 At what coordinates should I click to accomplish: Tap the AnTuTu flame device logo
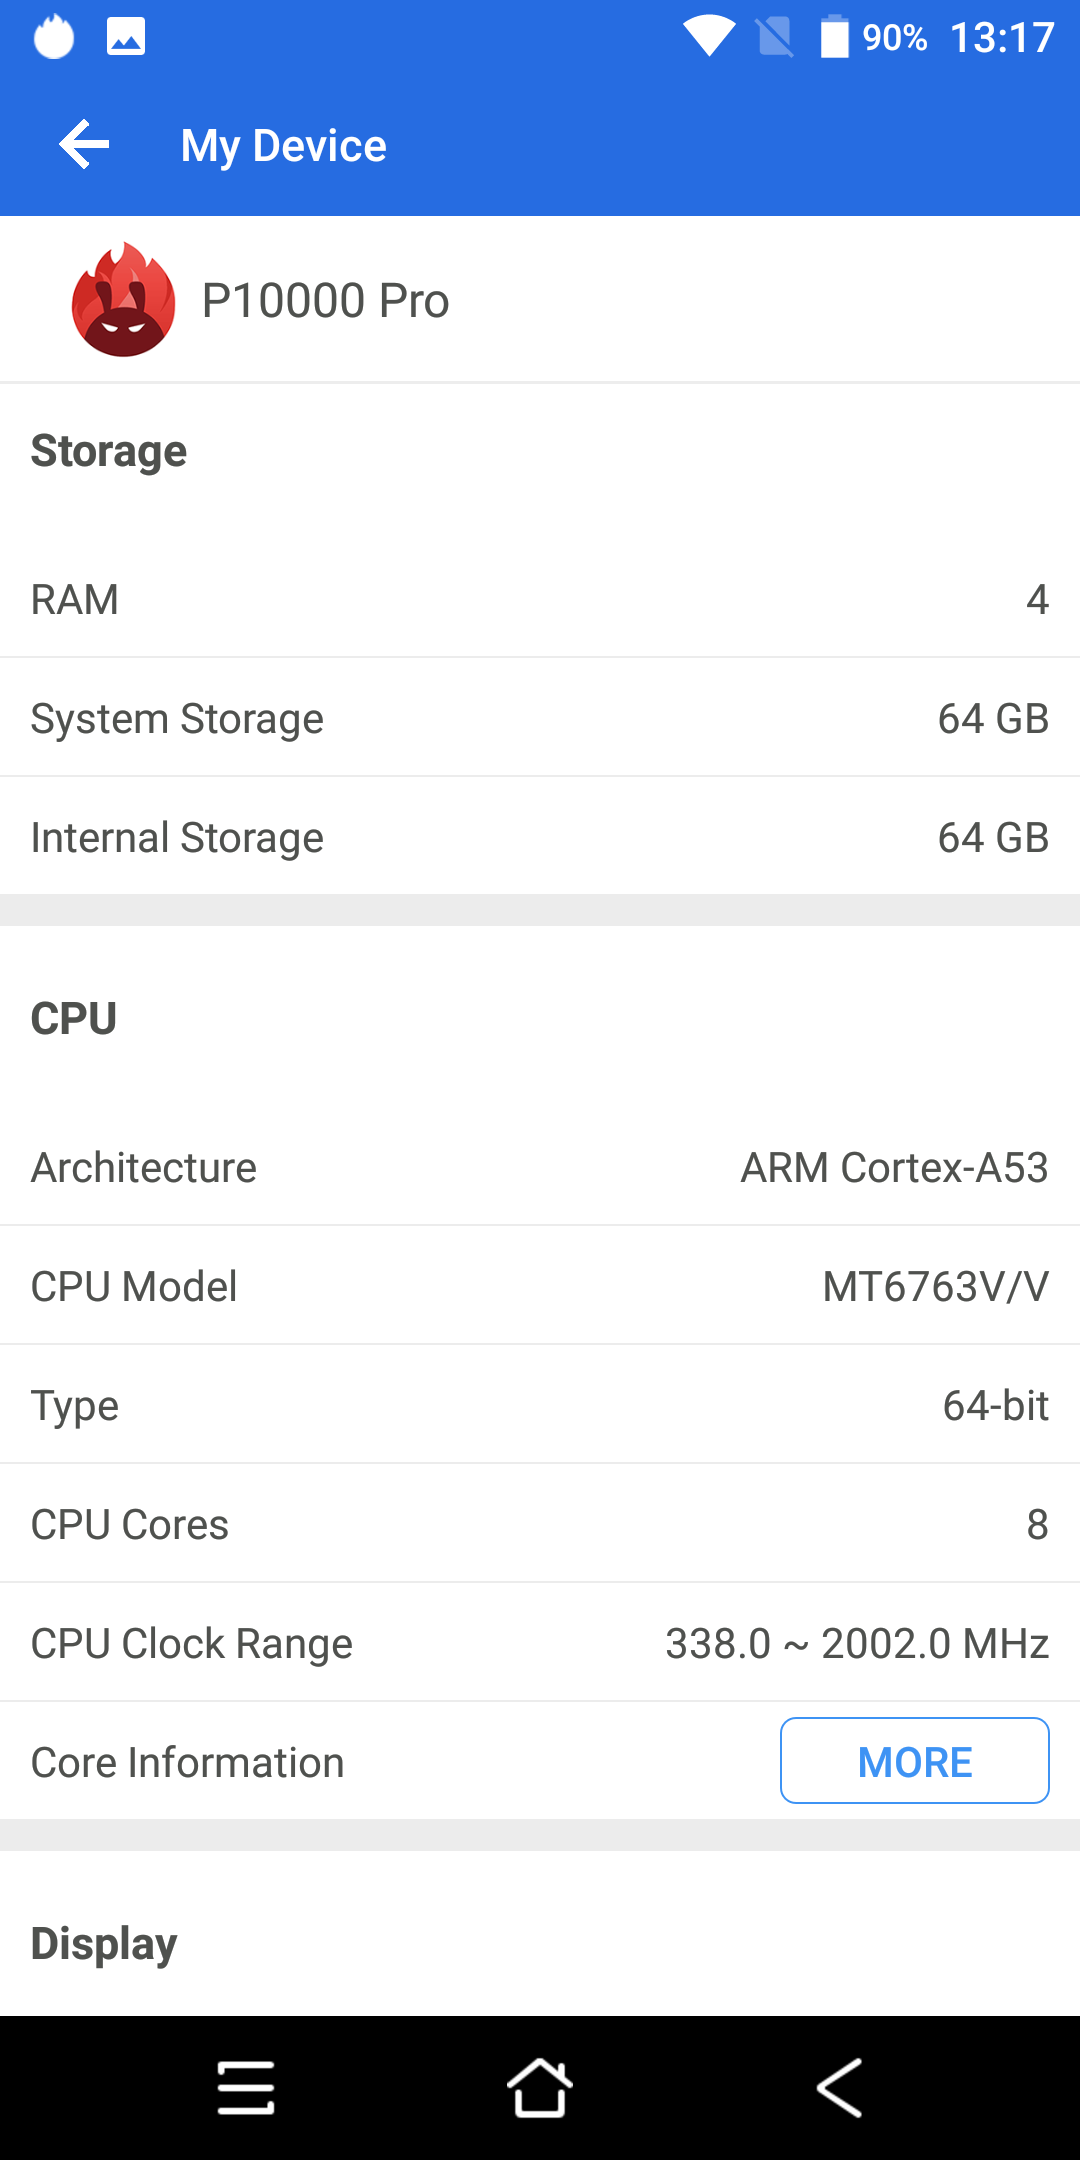124,299
